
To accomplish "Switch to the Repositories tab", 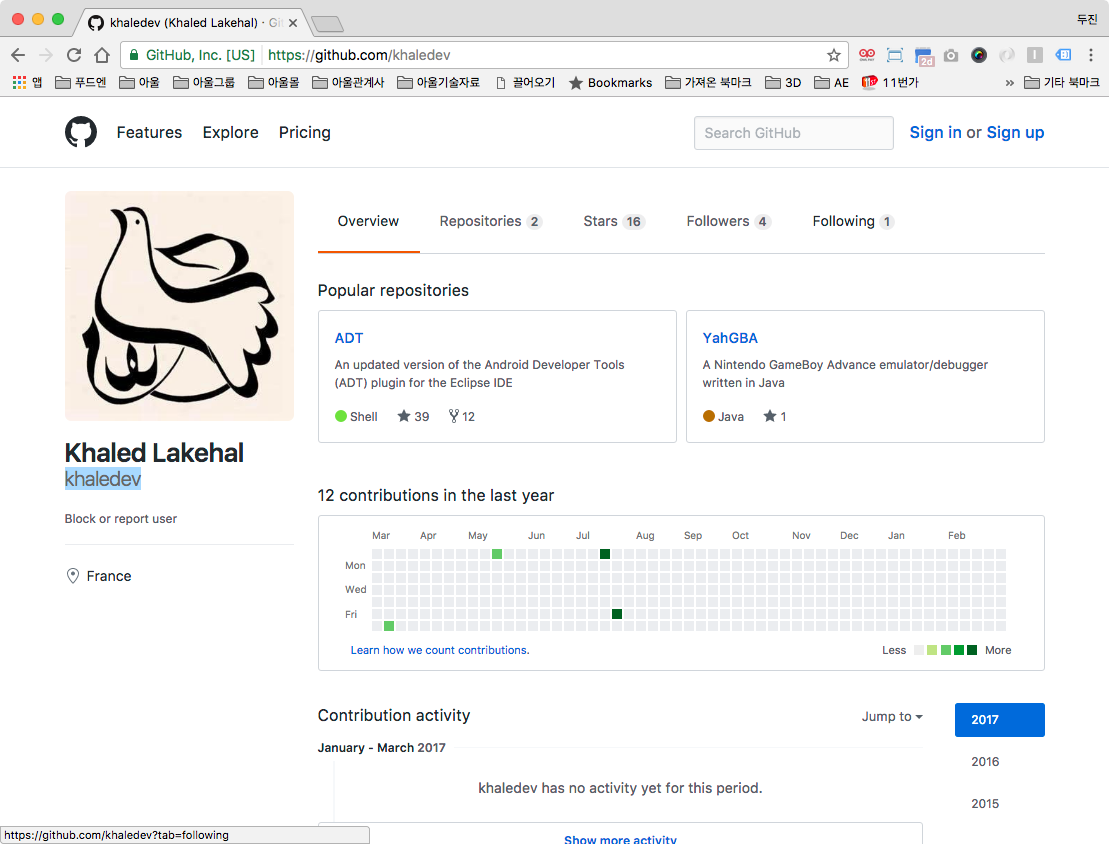I will [490, 221].
